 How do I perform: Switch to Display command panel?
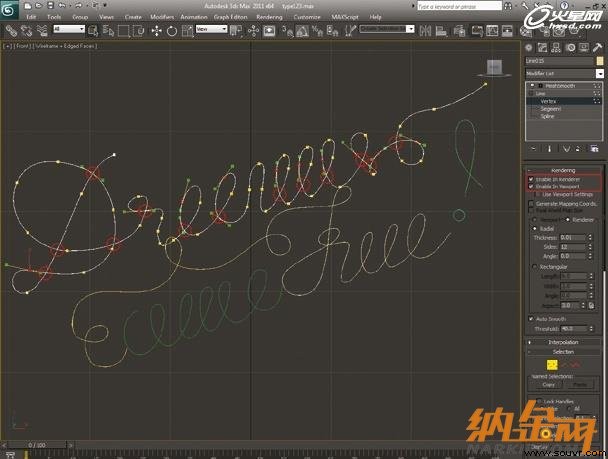coord(584,48)
